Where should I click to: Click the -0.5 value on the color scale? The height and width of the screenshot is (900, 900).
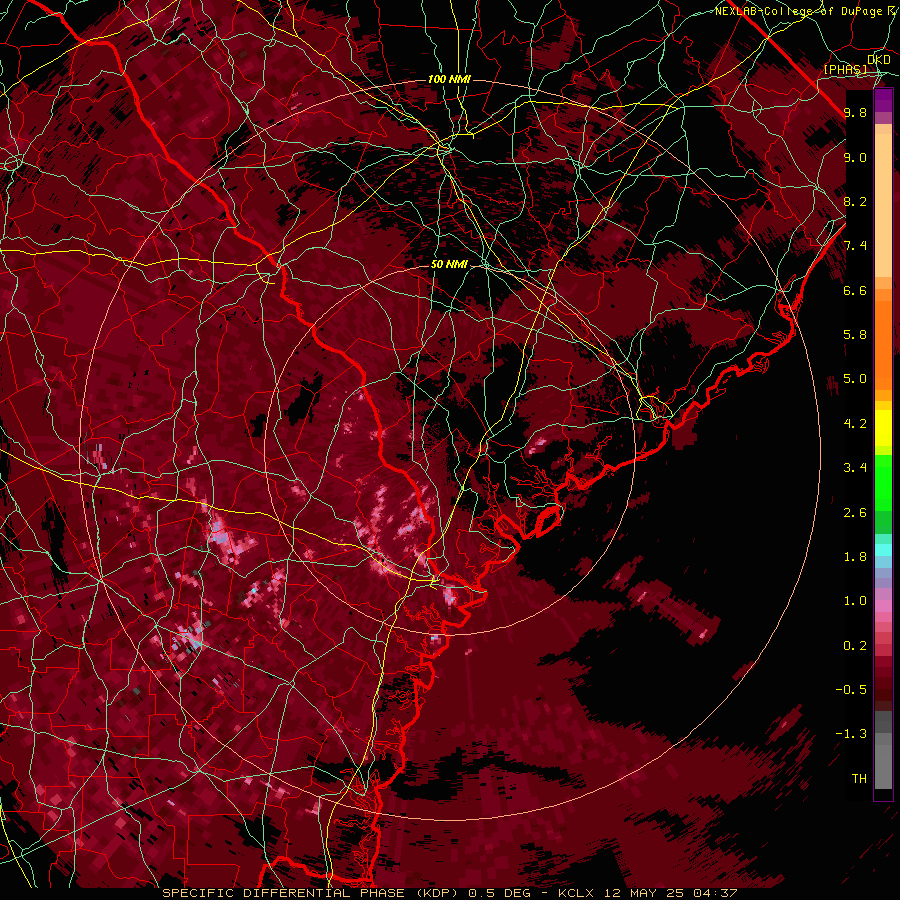[x=851, y=690]
